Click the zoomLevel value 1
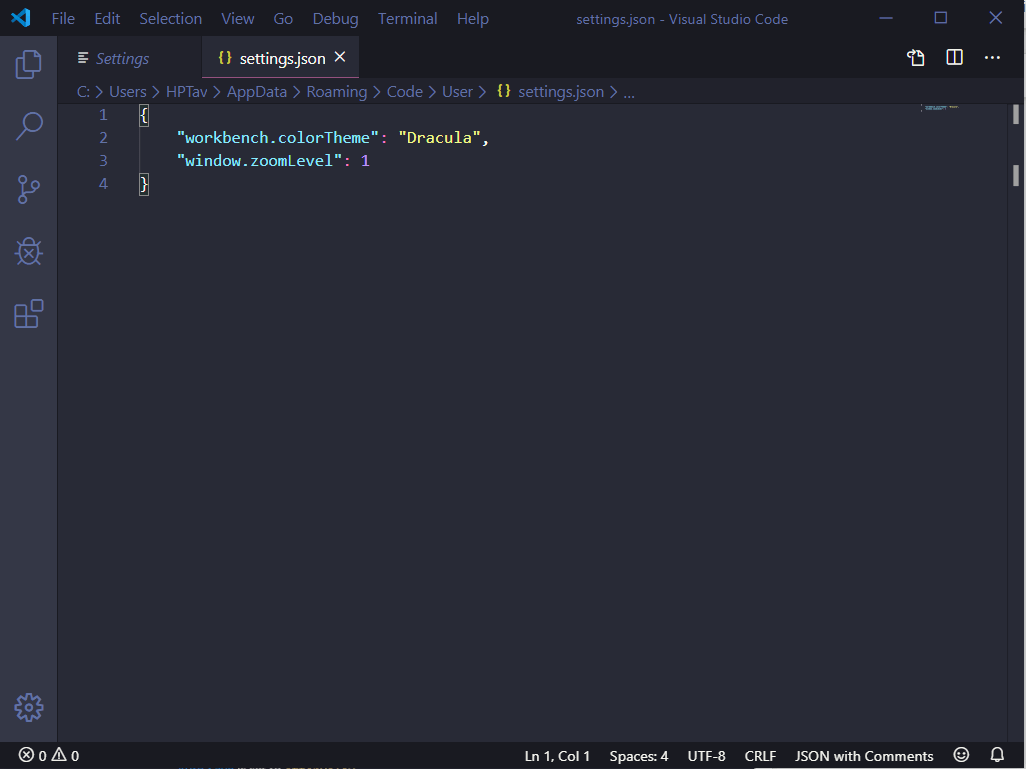Screen dimensions: 1026x769 click(365, 161)
